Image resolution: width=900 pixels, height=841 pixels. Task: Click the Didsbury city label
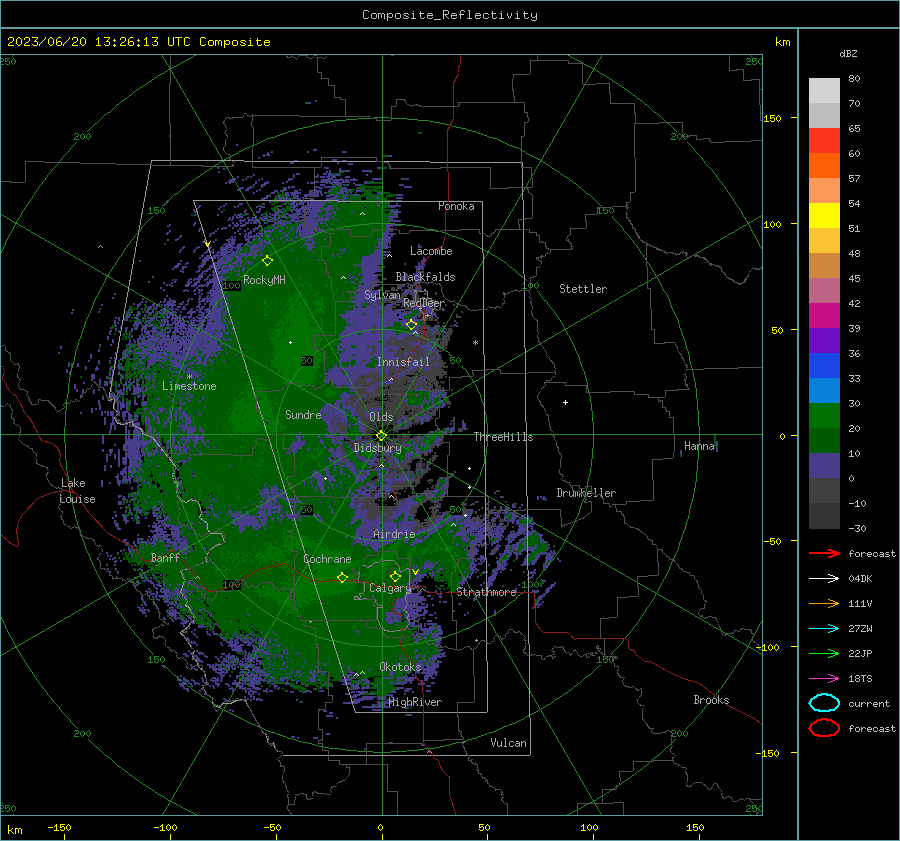(377, 448)
